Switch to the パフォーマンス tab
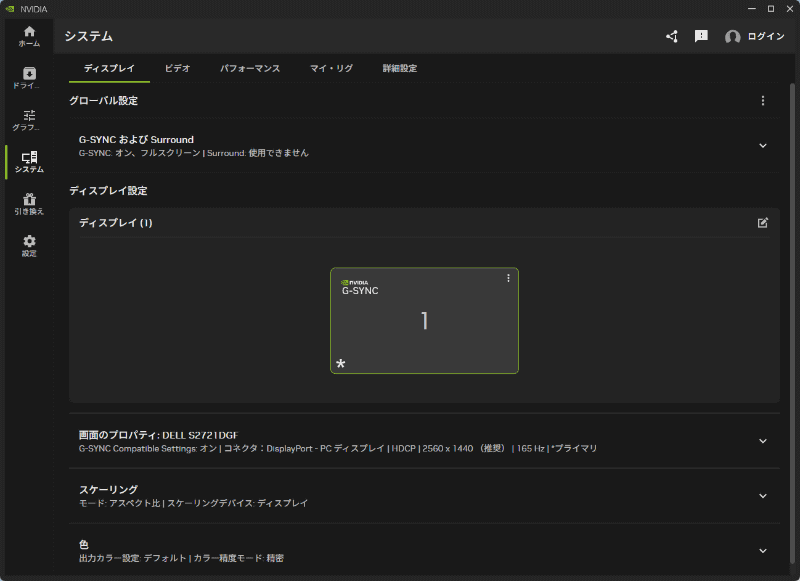Viewport: 800px width, 581px height. click(x=250, y=68)
